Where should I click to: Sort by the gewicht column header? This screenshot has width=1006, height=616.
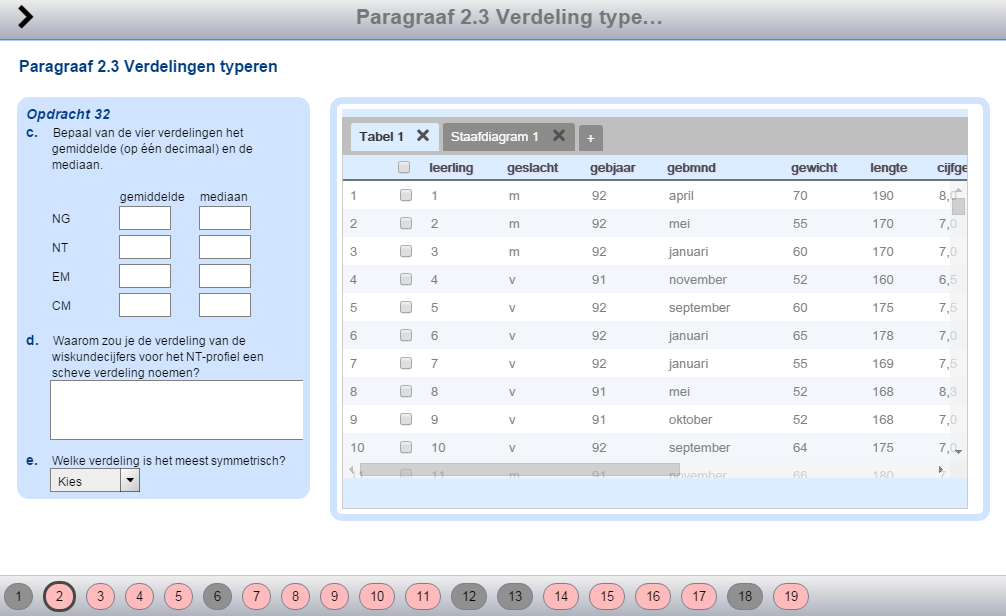click(813, 168)
